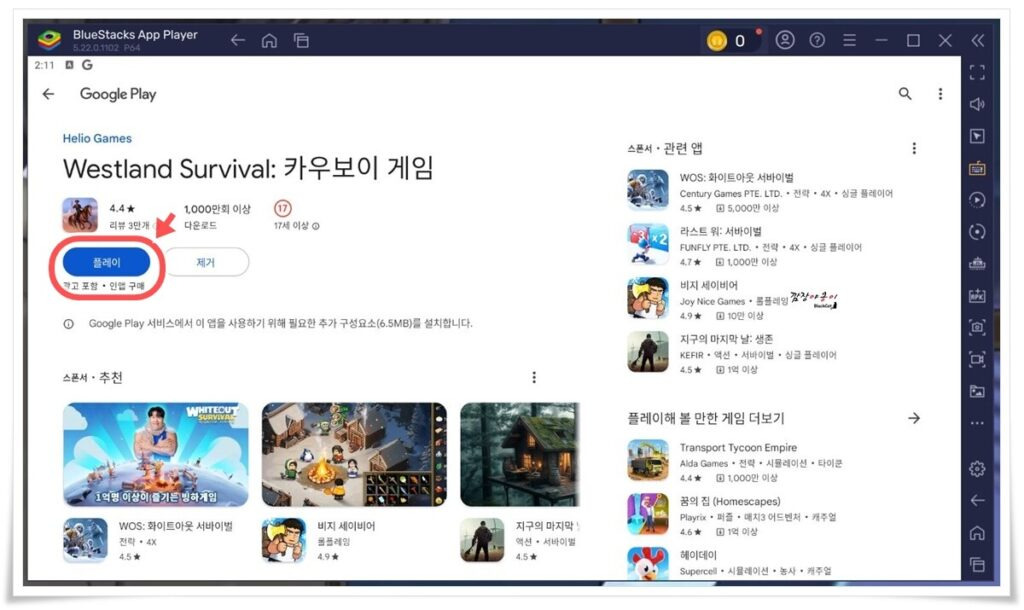The width and height of the screenshot is (1024, 610).
Task: Click the Westland Survival app icon
Action: pyautogui.click(x=80, y=215)
